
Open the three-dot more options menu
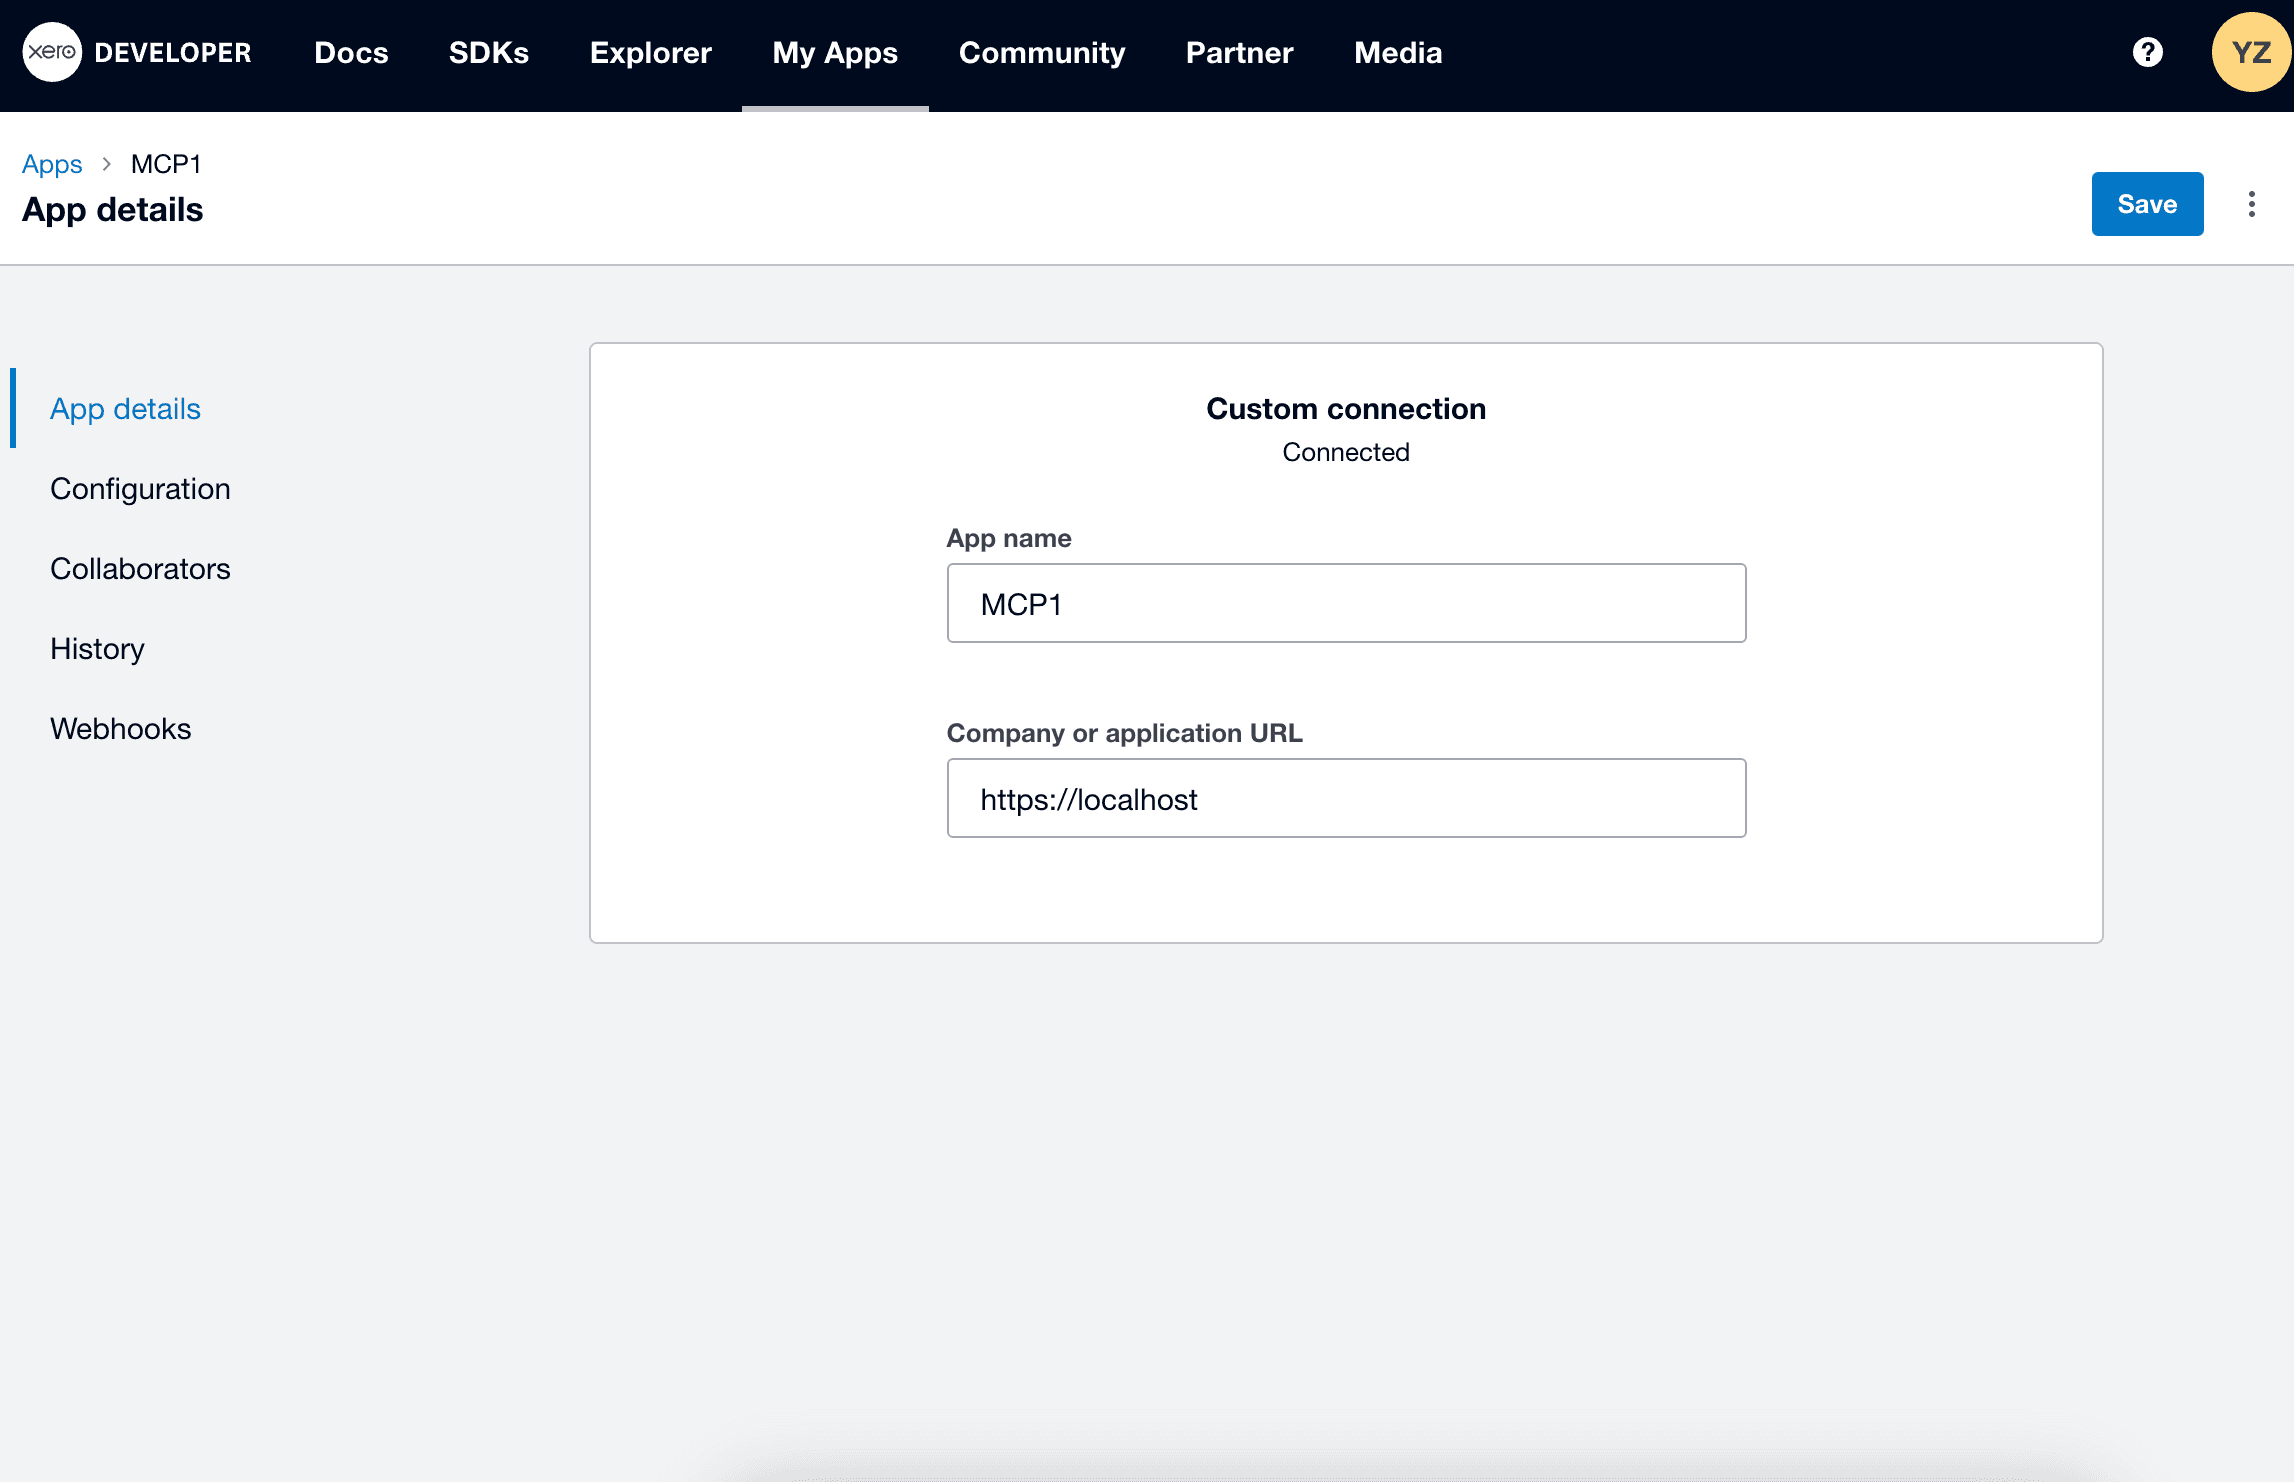point(2251,204)
